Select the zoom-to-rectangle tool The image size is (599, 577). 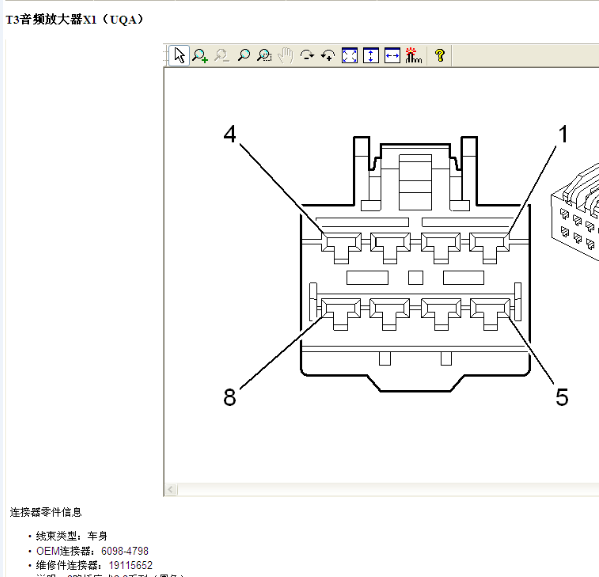coord(264,56)
